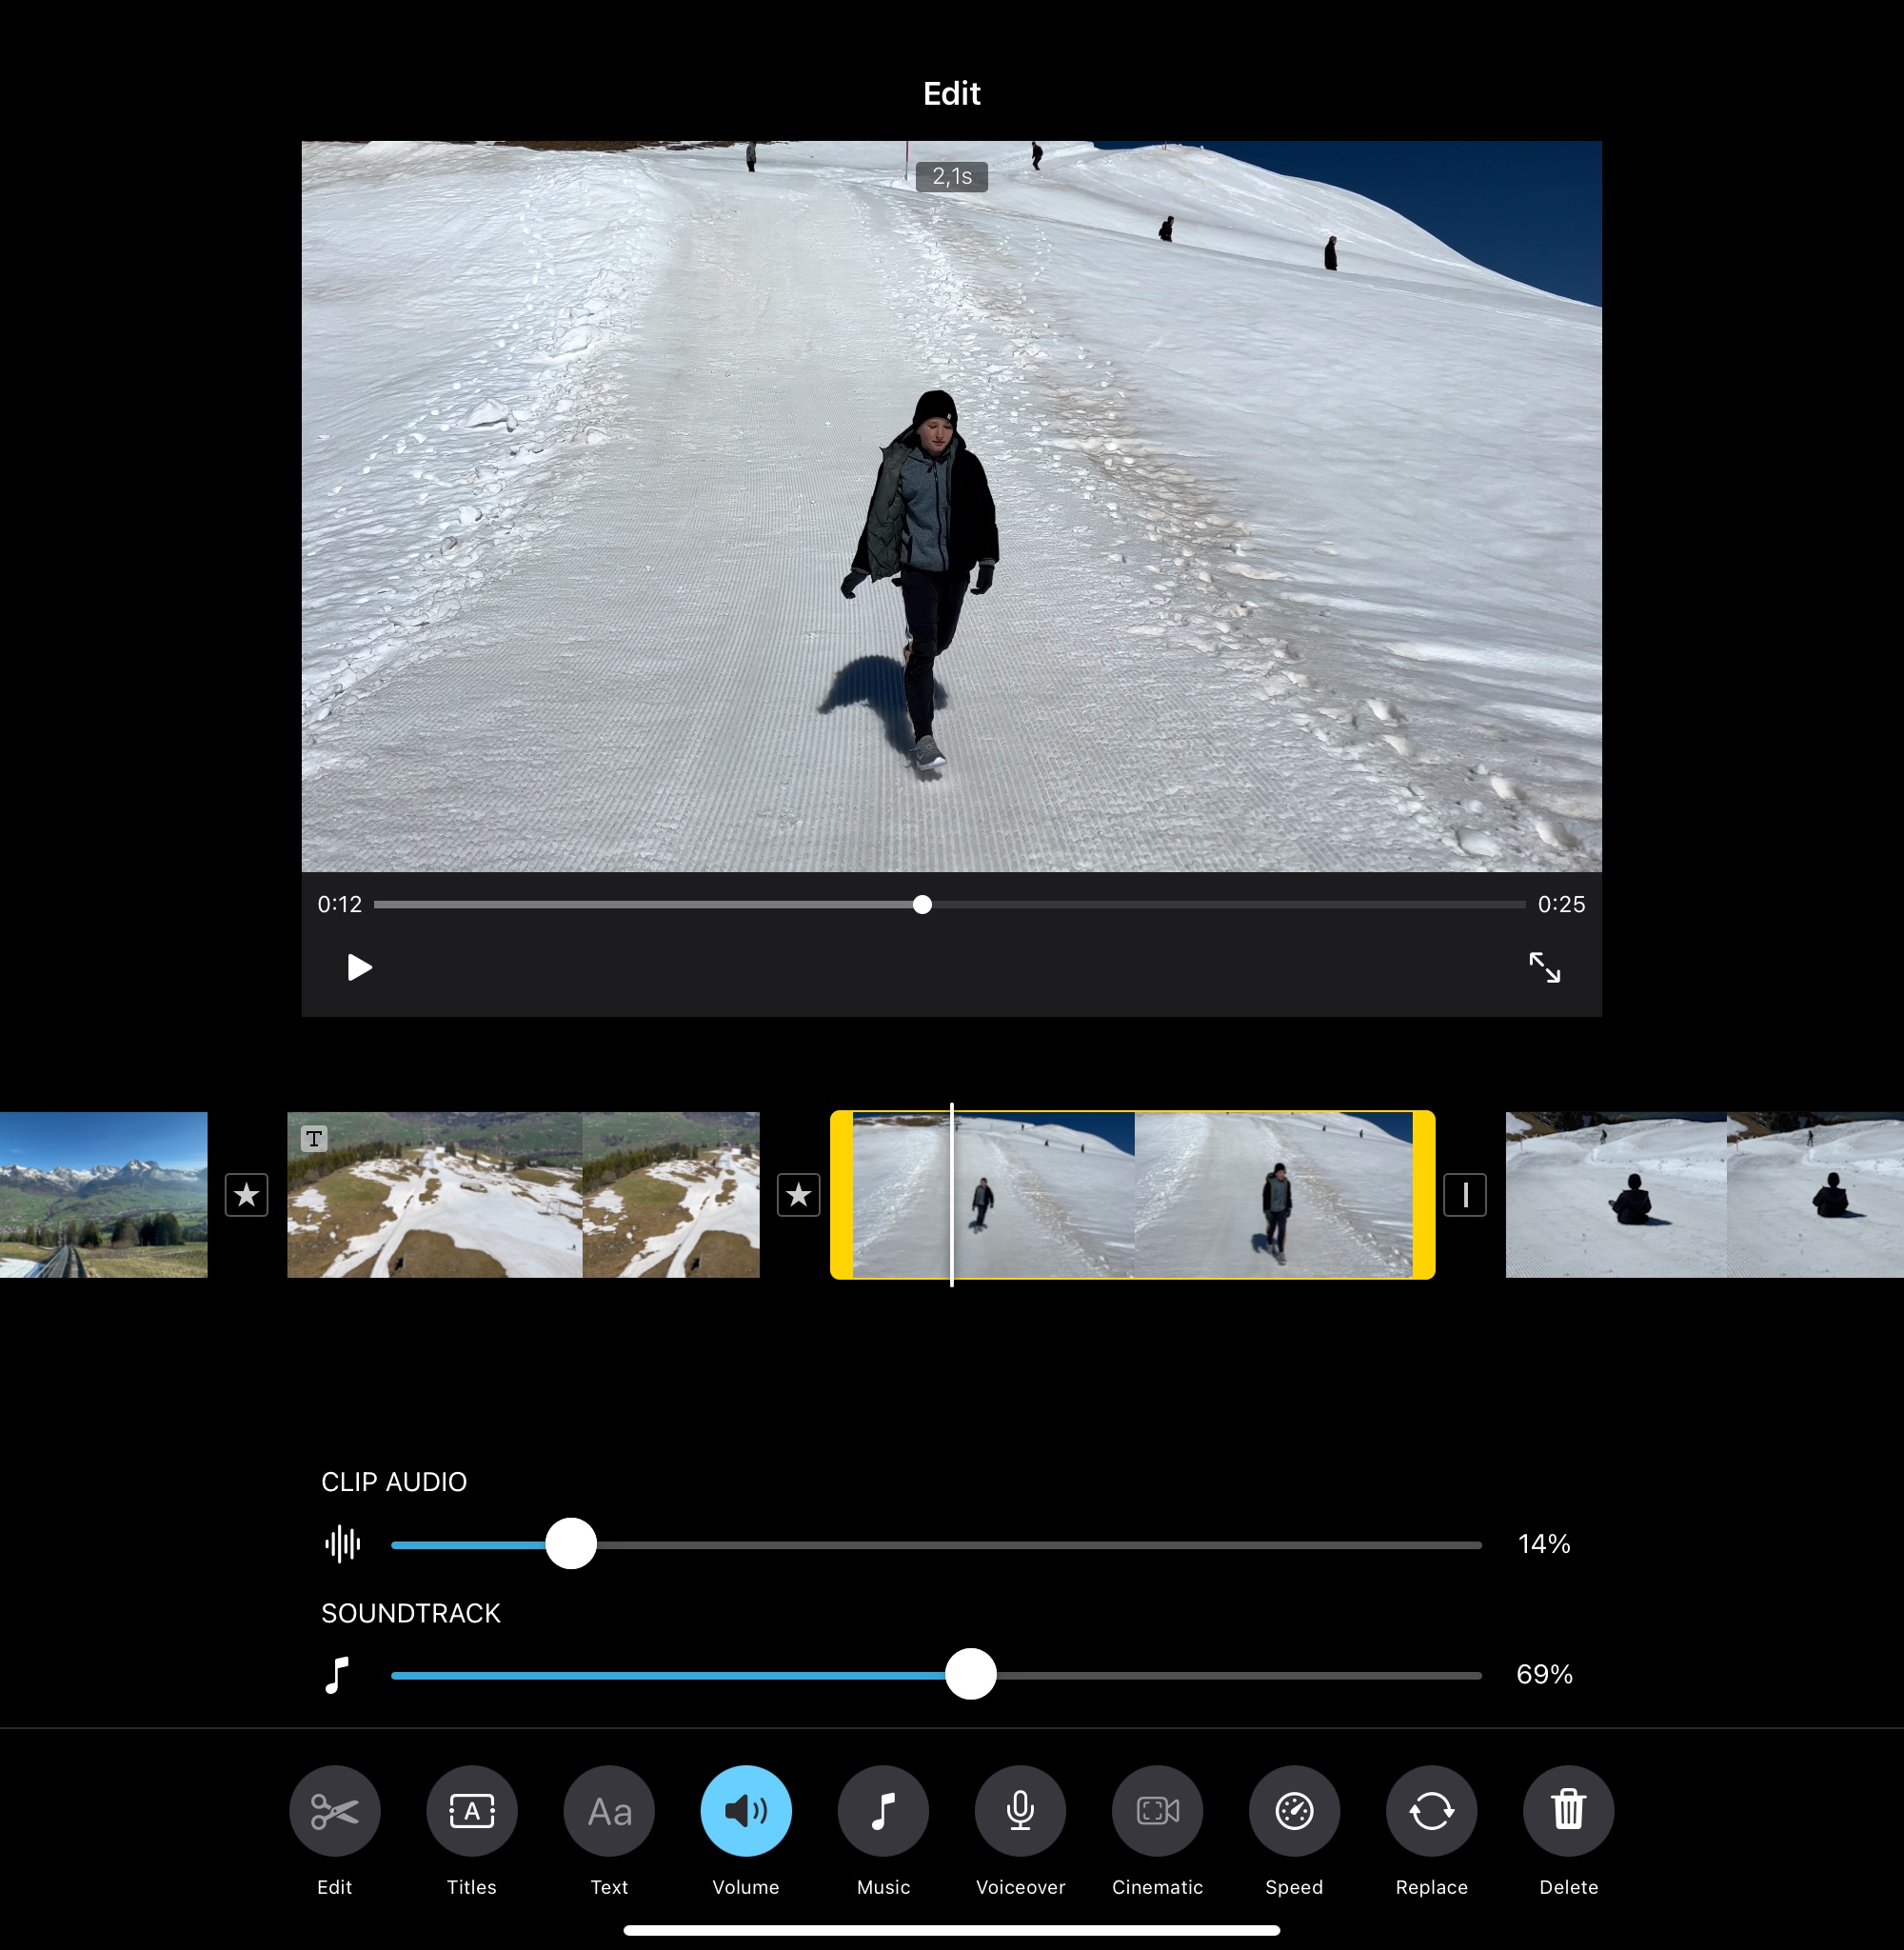Toggle the Volume tool button
Image resolution: width=1904 pixels, height=1950 pixels.
coord(746,1810)
